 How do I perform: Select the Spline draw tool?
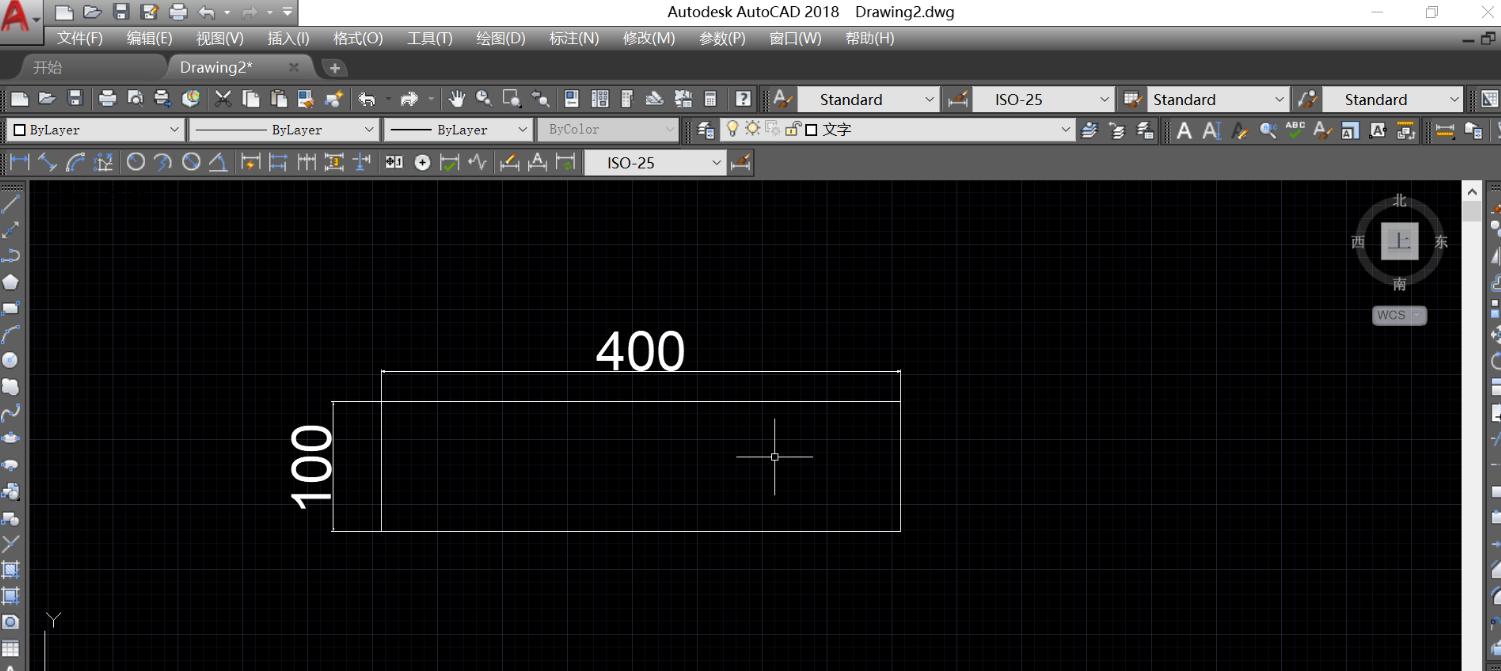(11, 412)
